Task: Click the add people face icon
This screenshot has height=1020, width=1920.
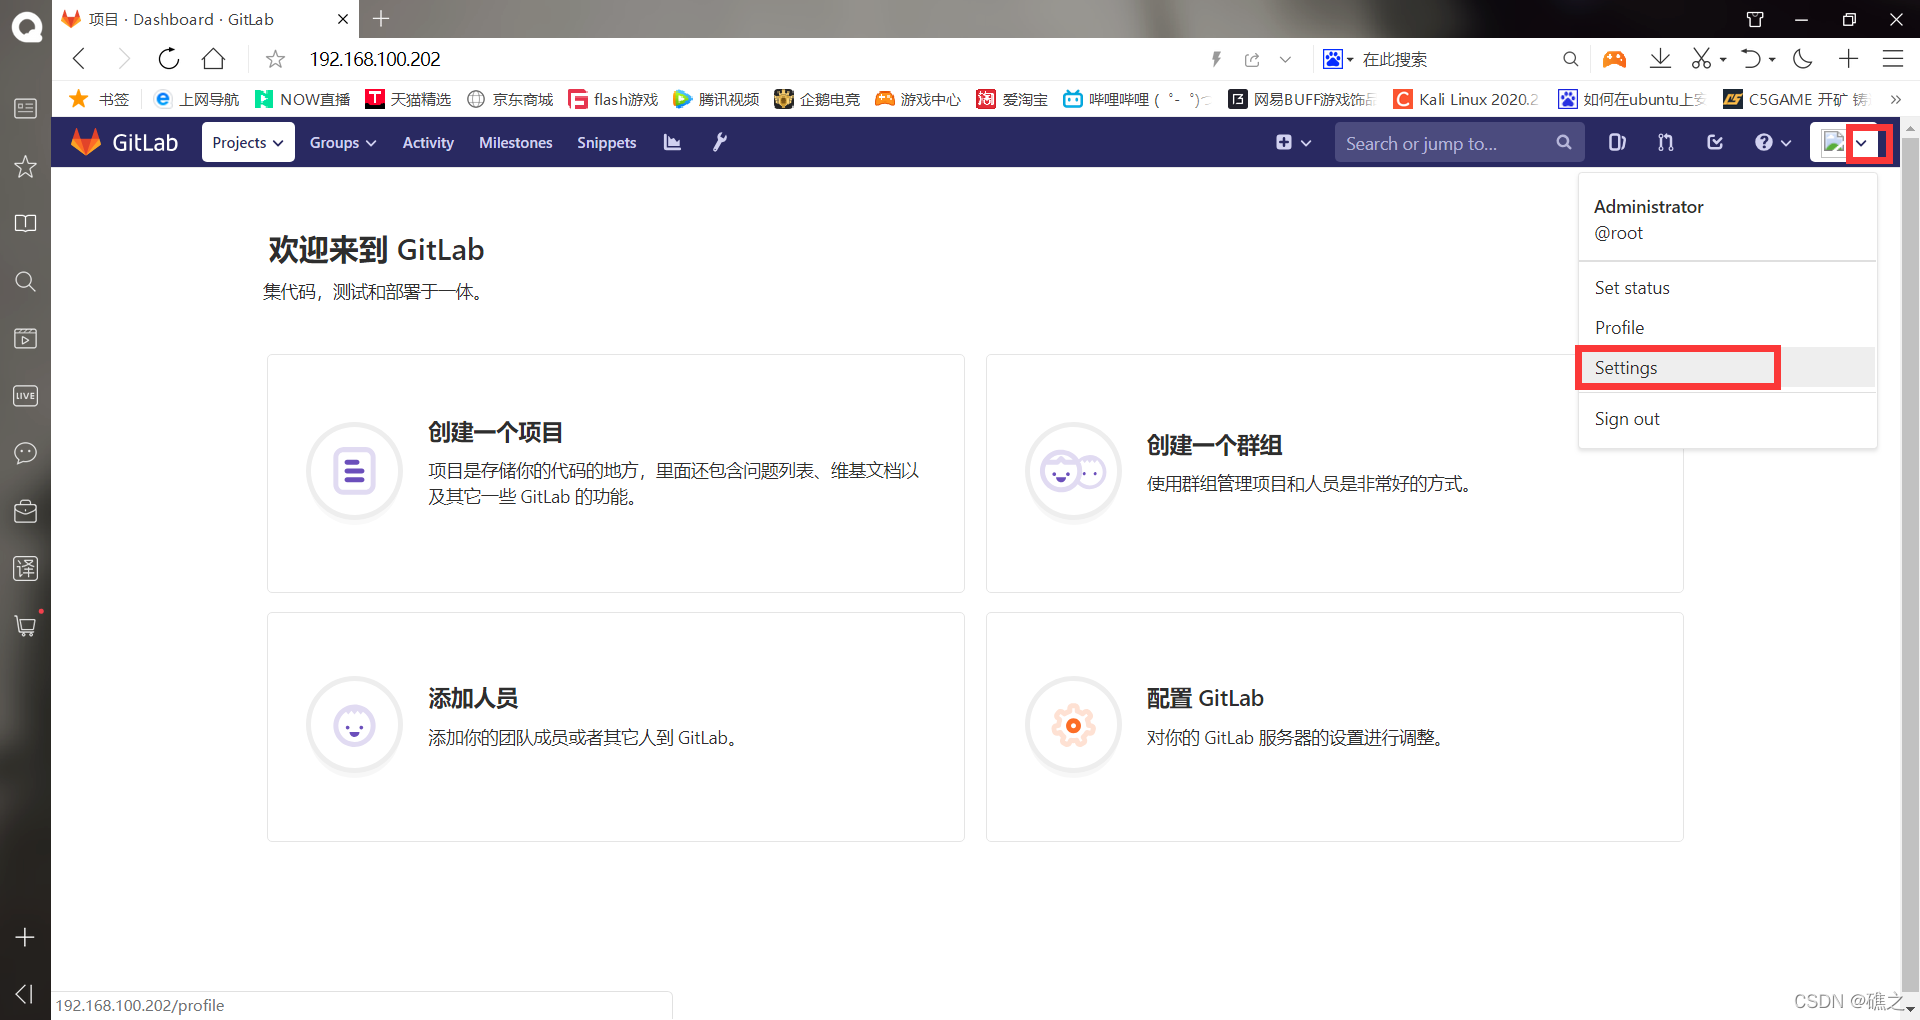Action: coord(354,725)
